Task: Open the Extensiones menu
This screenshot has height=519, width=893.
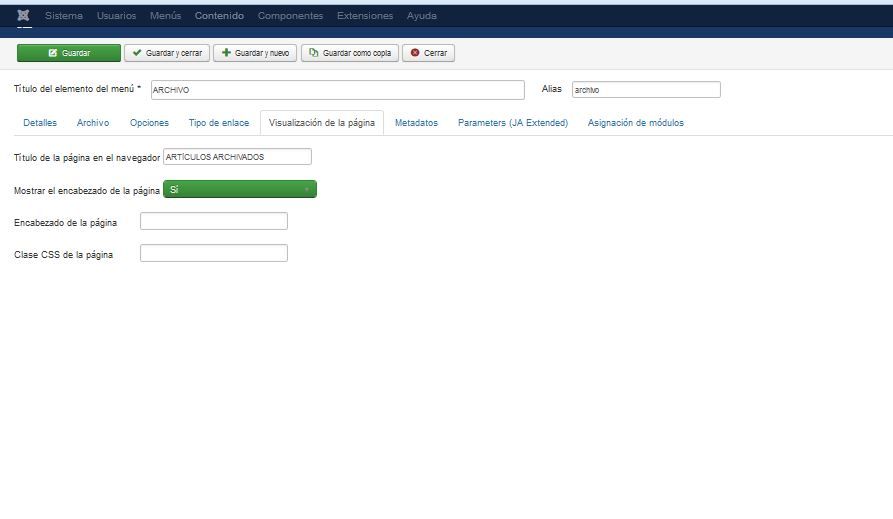Action: tap(364, 16)
